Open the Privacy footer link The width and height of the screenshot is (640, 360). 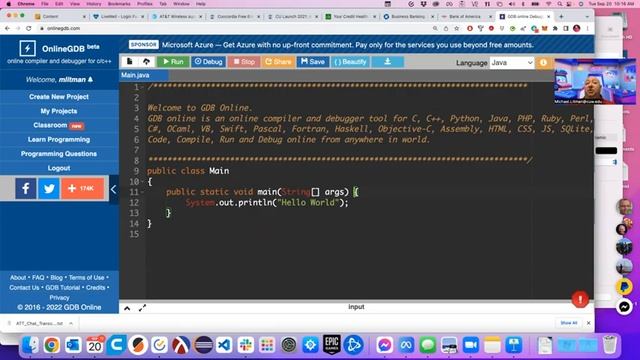(59, 298)
